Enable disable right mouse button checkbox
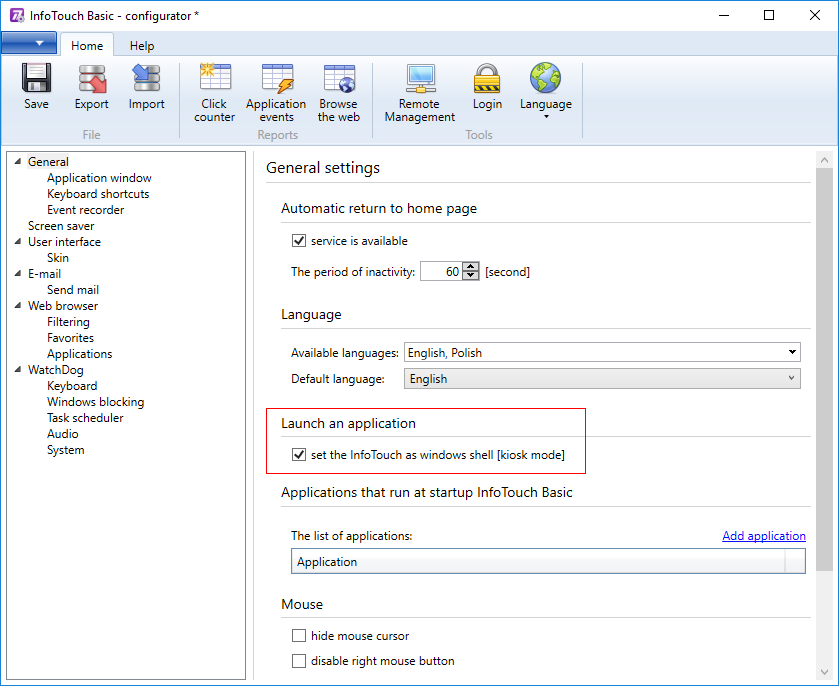This screenshot has height=686, width=839. [299, 661]
